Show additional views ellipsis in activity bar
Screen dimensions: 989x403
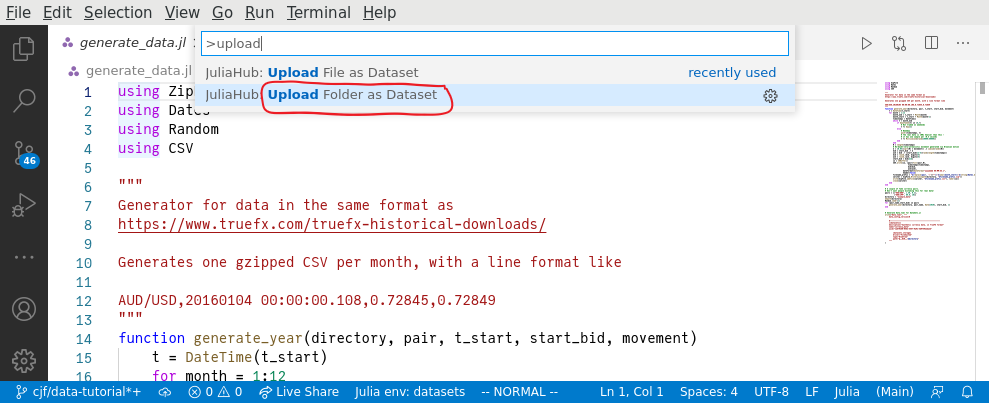point(23,257)
